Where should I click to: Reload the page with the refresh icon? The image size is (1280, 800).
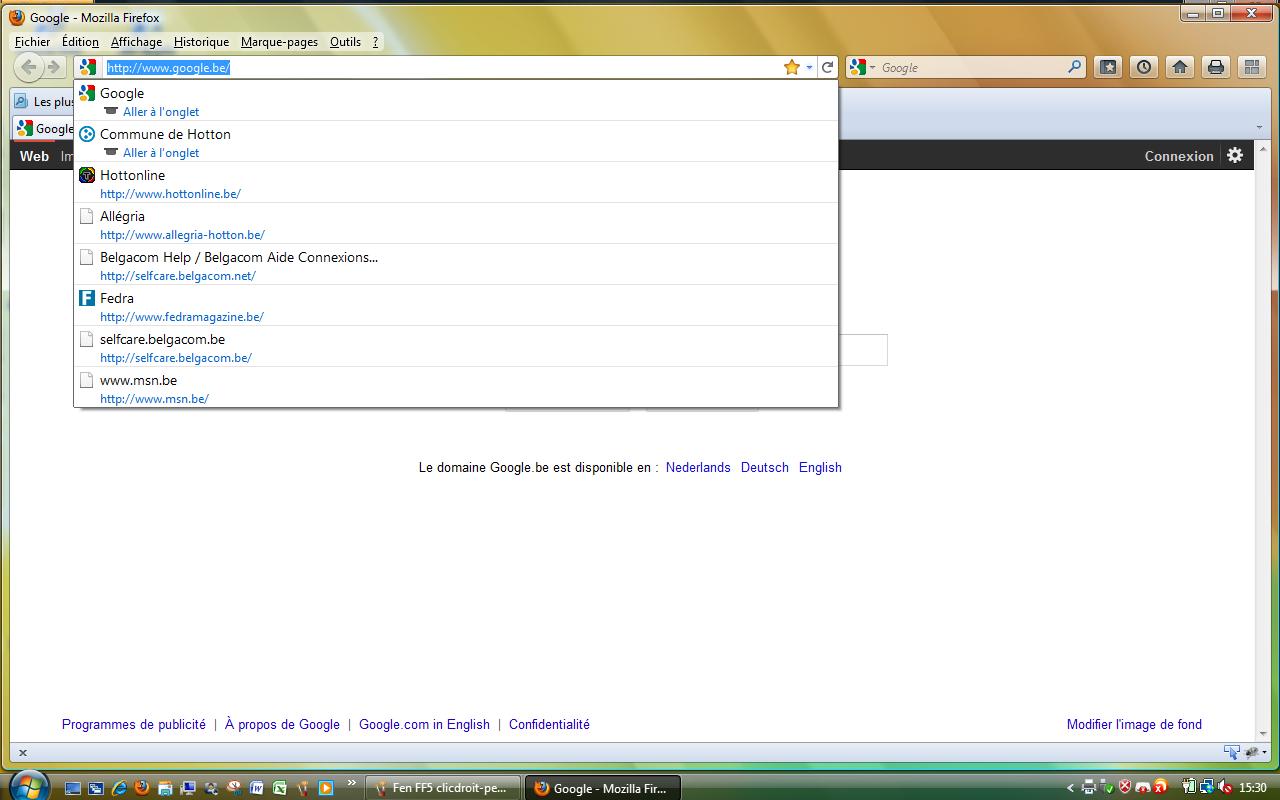827,67
